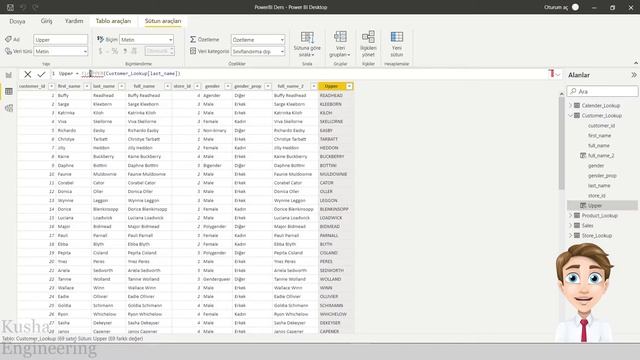640x360 pixels.
Task: Click the currency format icon
Action: click(x=100, y=51)
